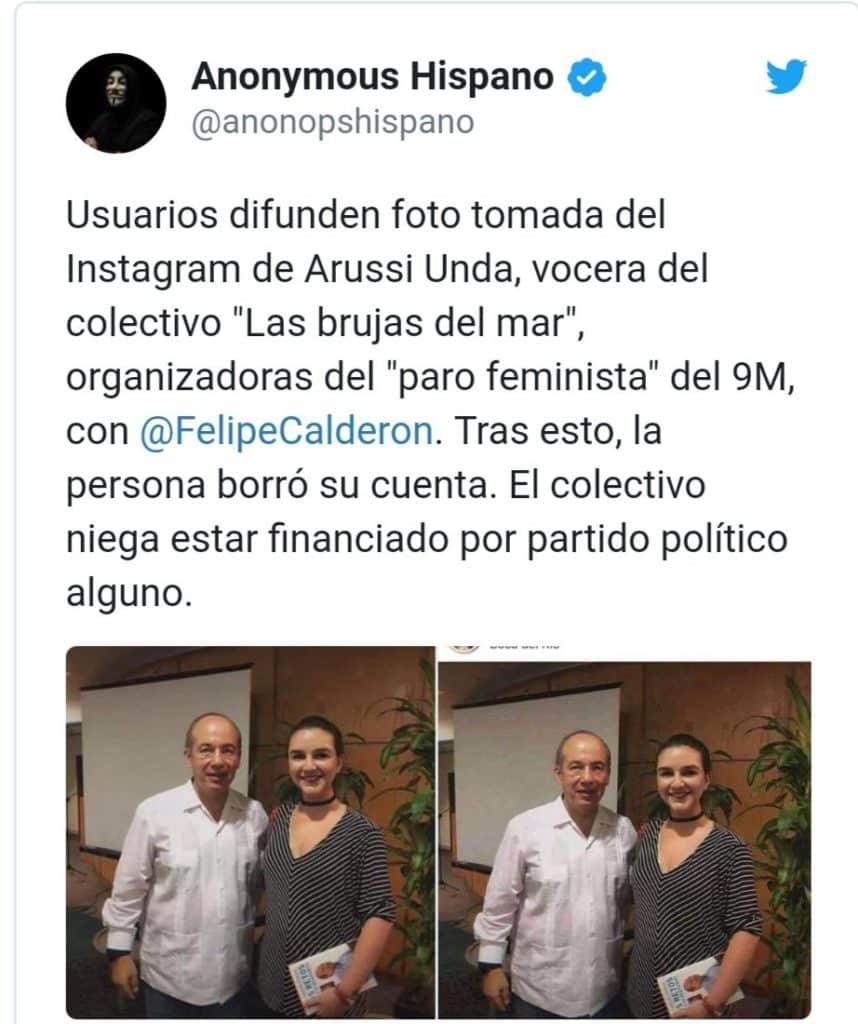This screenshot has width=858, height=1024.
Task: Open the @anonopshispano handle
Action: tap(333, 122)
